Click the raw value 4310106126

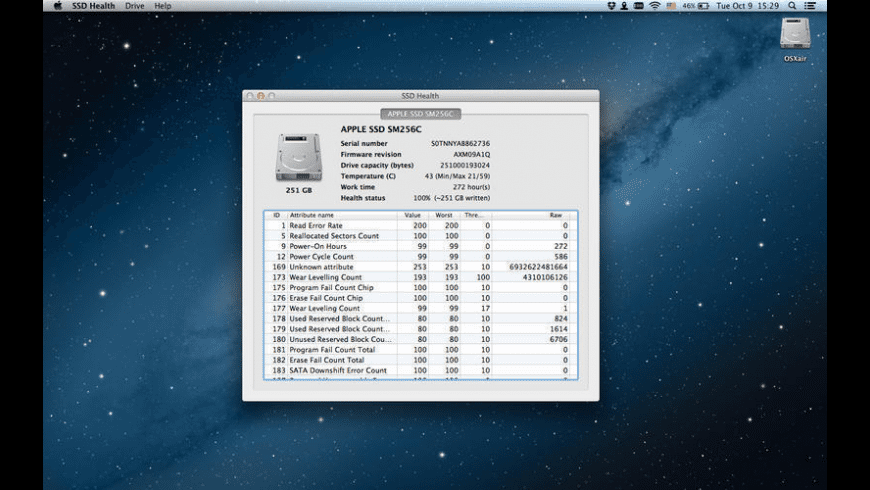pos(545,277)
